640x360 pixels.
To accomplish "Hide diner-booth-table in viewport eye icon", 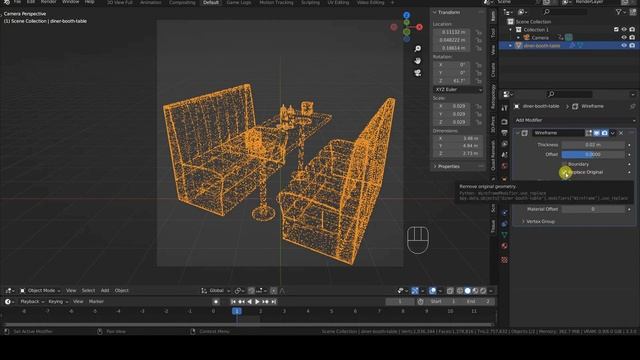I will point(624,46).
